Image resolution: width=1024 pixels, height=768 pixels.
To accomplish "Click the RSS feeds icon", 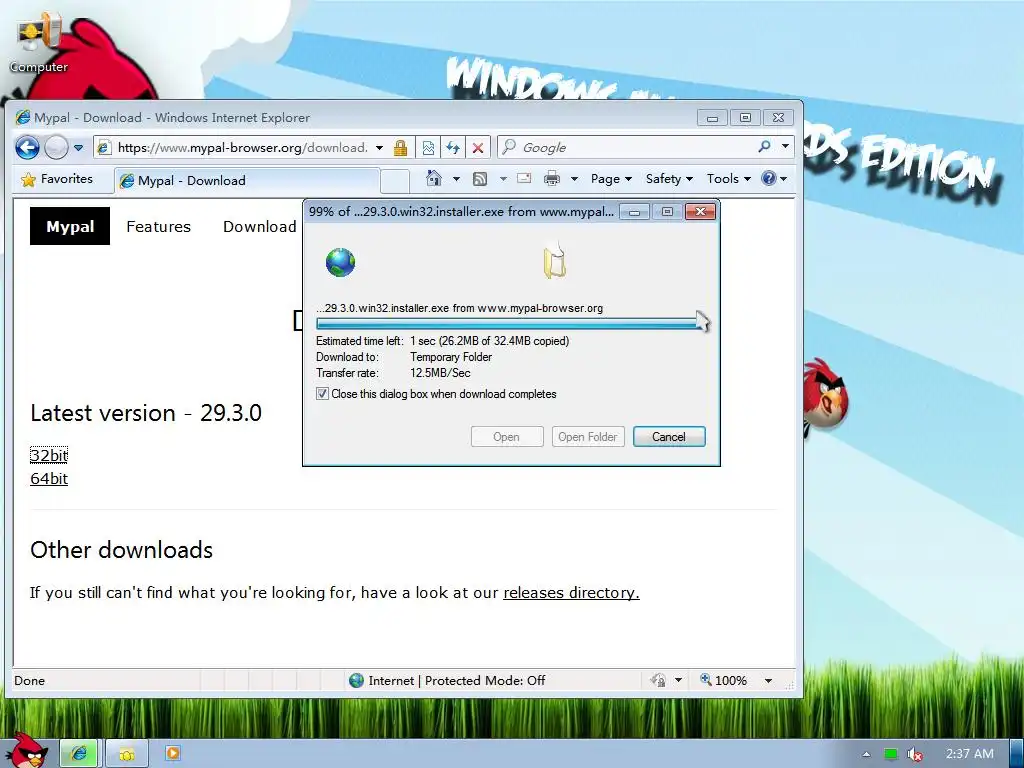I will tap(480, 179).
